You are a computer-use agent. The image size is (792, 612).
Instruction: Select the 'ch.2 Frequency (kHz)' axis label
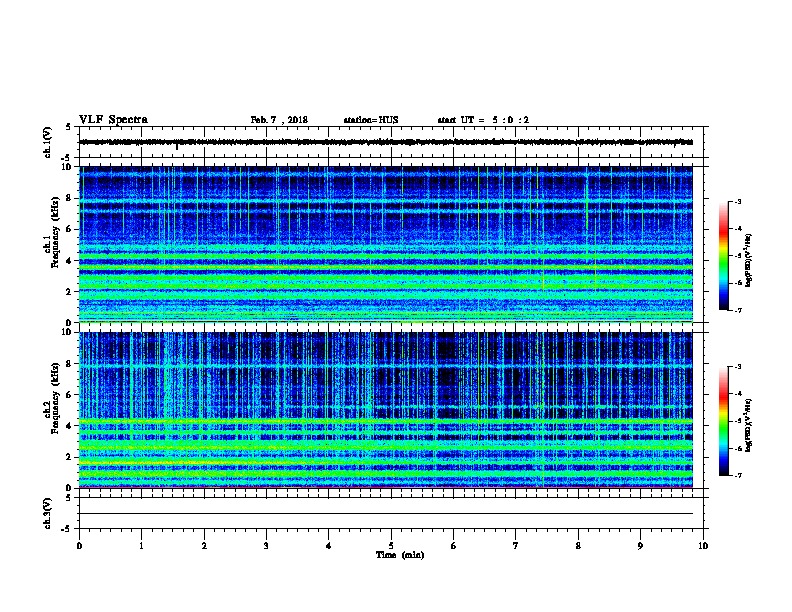[x=51, y=398]
